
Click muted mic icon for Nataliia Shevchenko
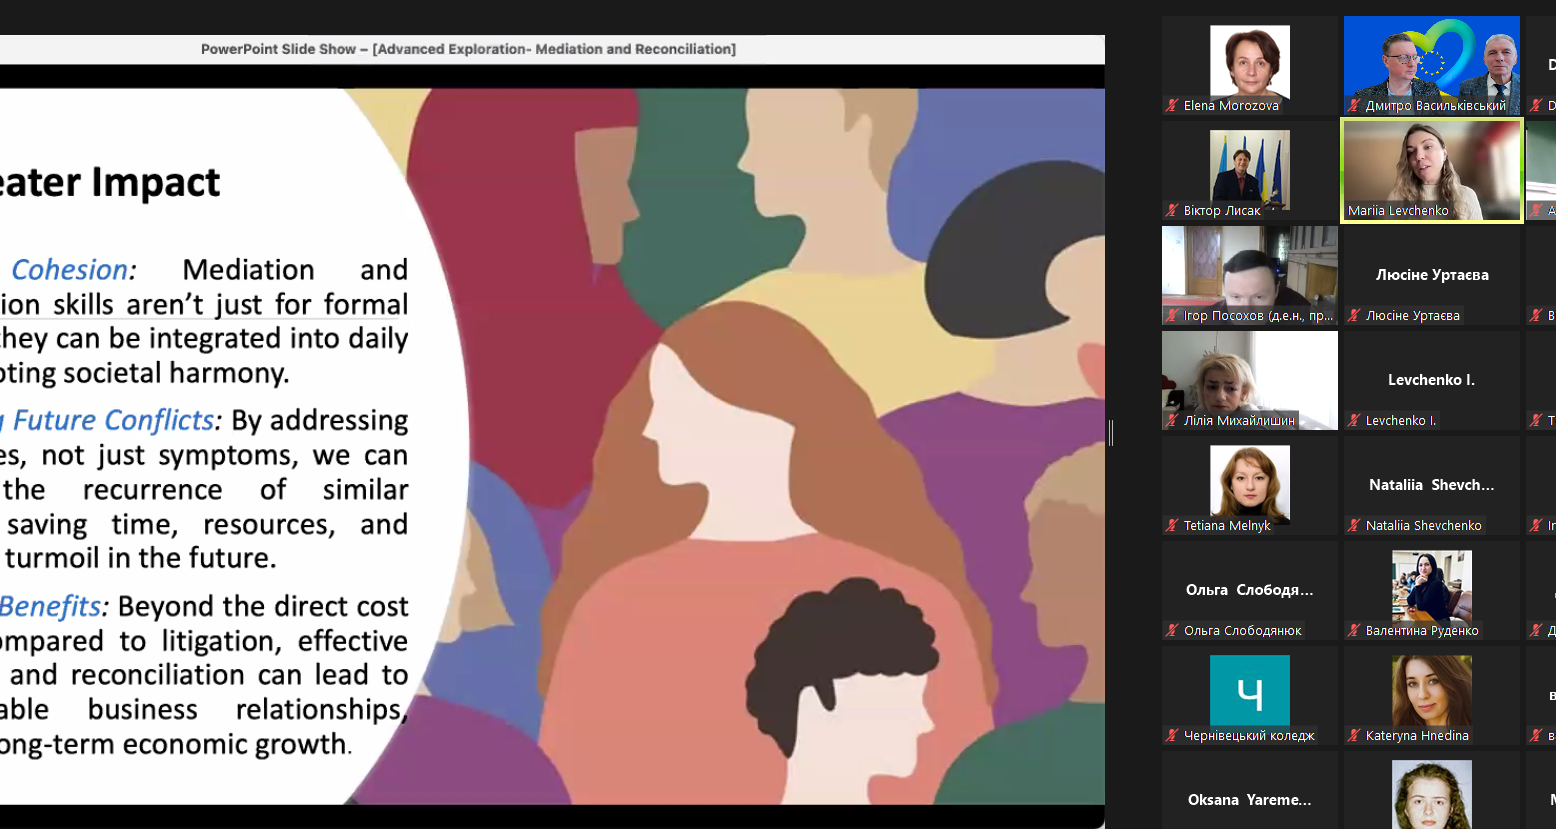pos(1354,526)
